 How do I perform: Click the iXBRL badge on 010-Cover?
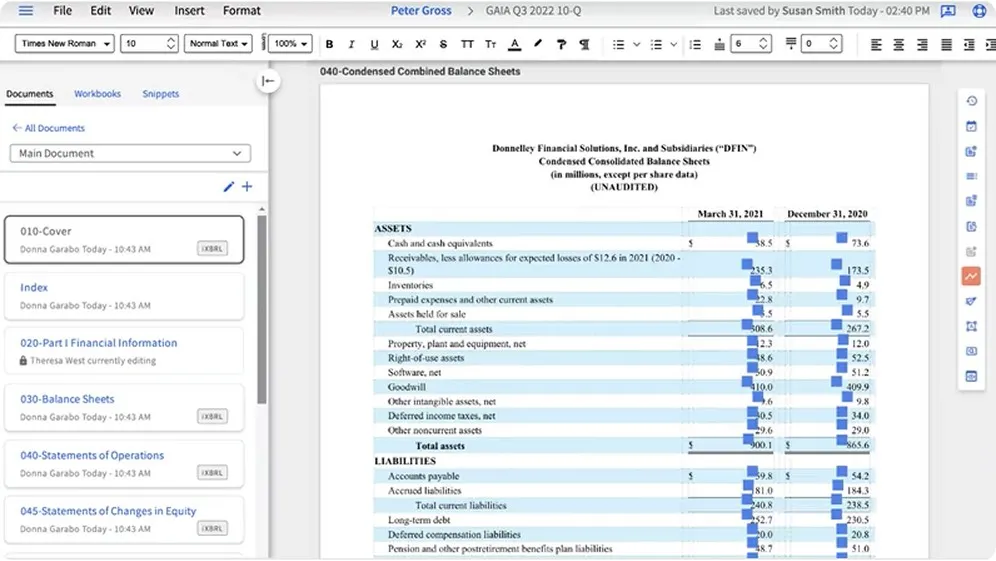pyautogui.click(x=212, y=248)
